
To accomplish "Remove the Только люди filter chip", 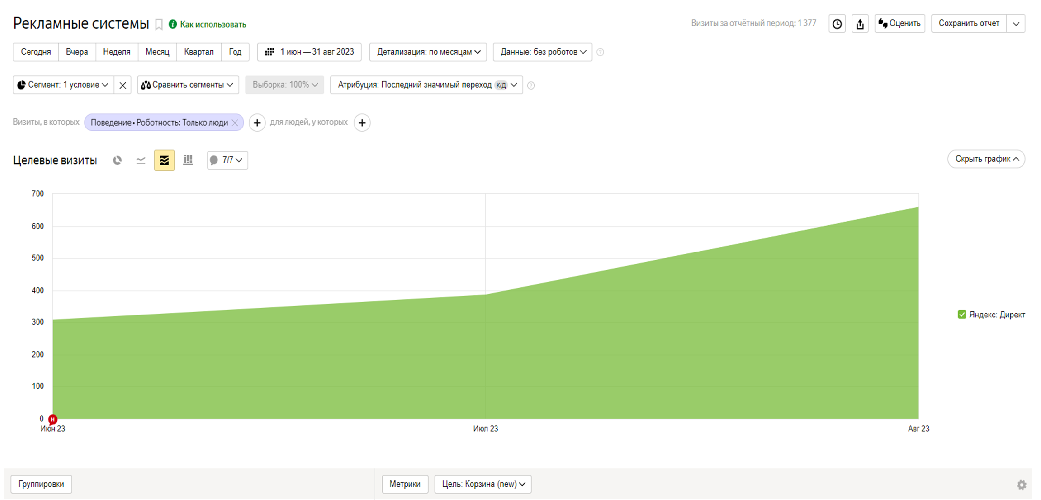I will [x=235, y=122].
